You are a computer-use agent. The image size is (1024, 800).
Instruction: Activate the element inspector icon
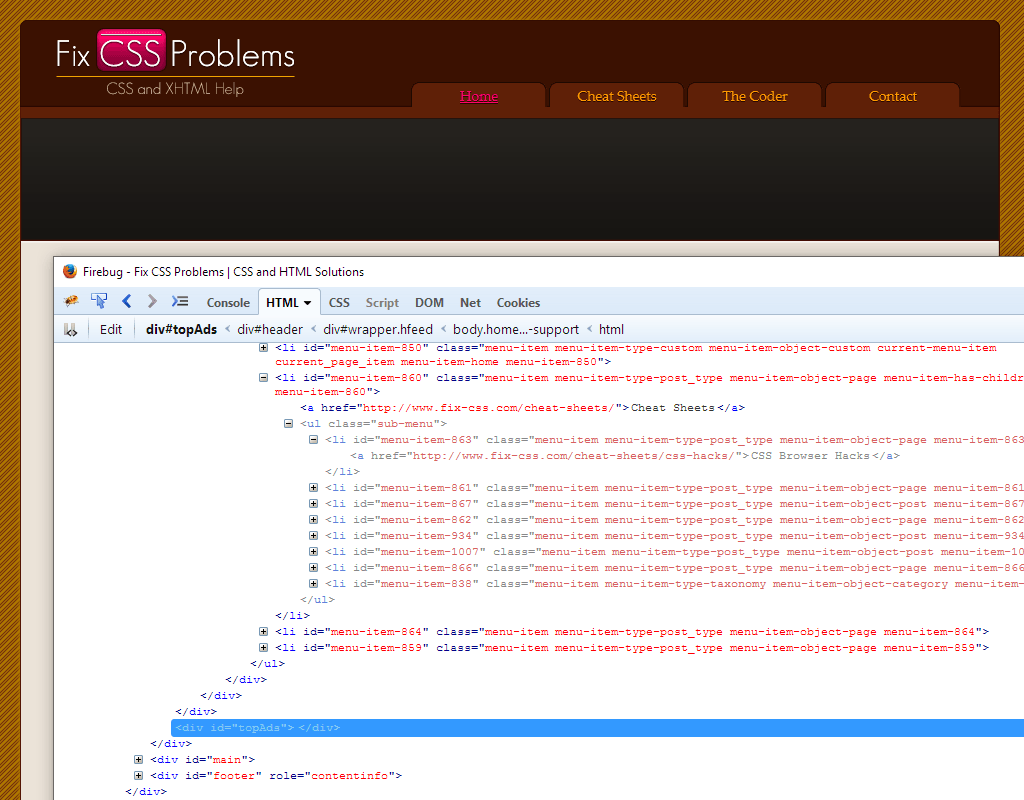click(98, 301)
